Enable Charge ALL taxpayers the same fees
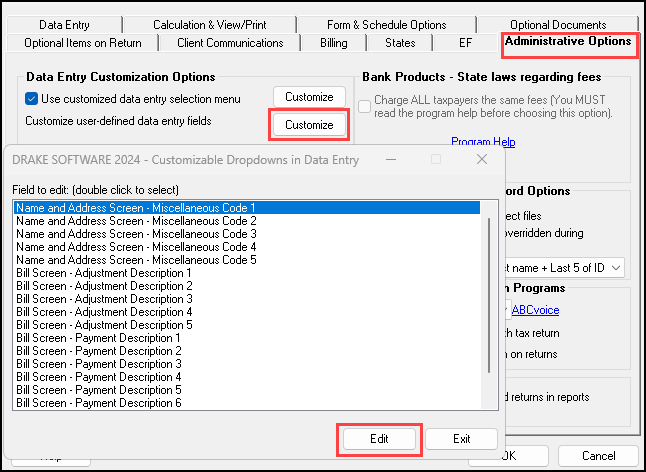Viewport: 646px width, 472px height. point(365,105)
